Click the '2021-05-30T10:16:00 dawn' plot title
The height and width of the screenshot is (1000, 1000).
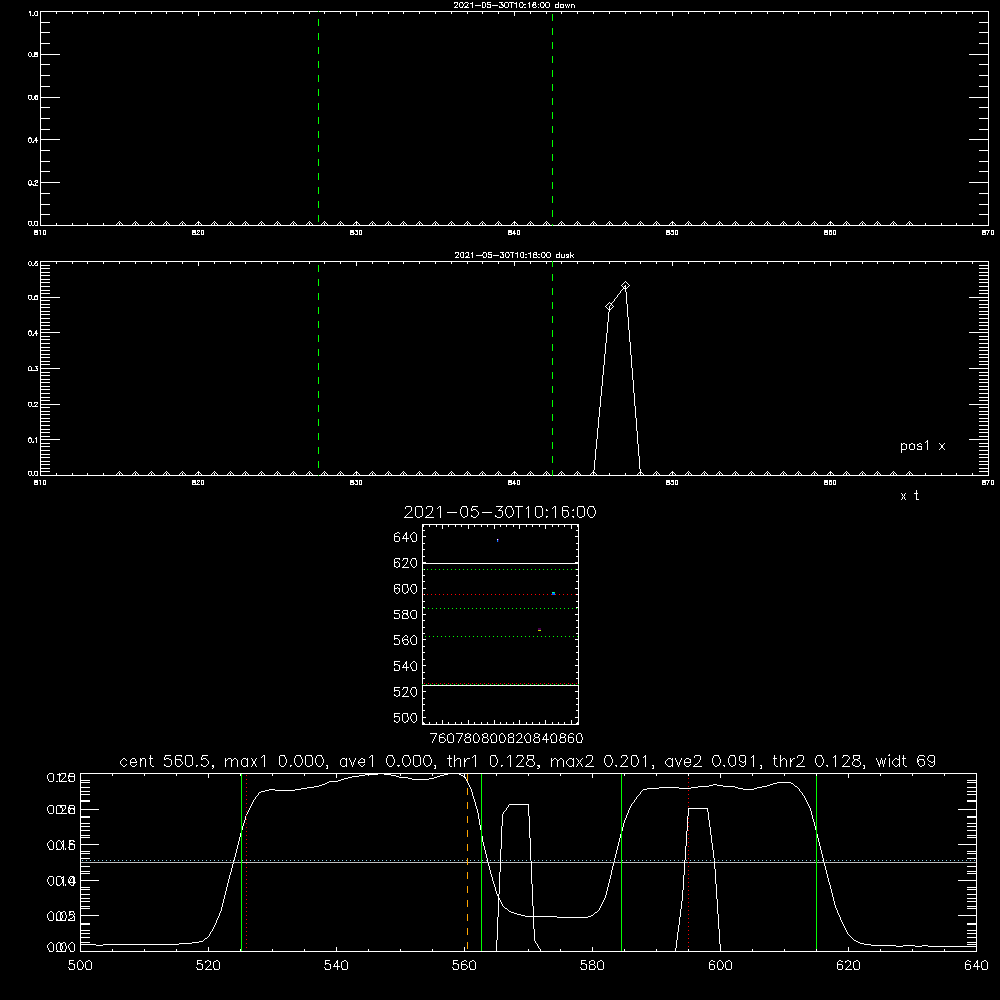514,5
